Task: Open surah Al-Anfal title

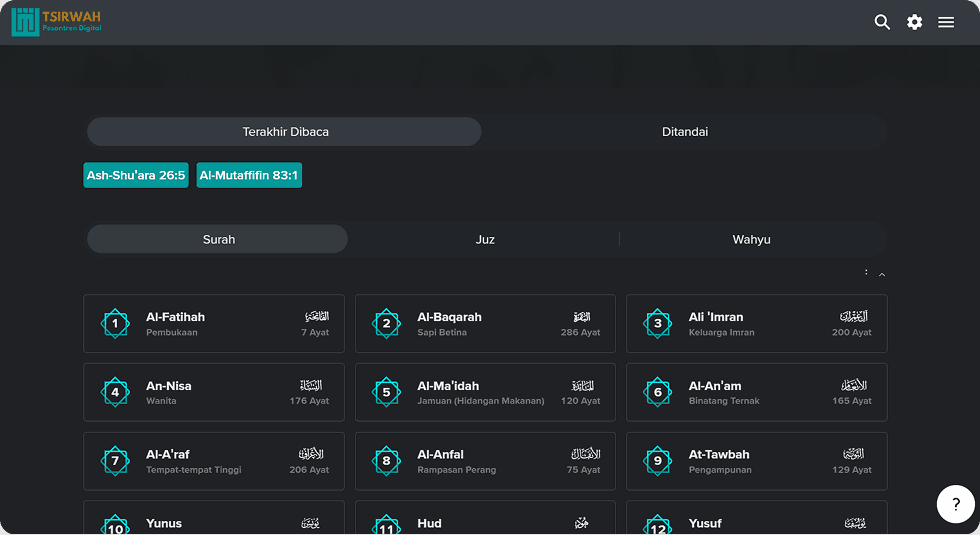Action: (x=441, y=454)
